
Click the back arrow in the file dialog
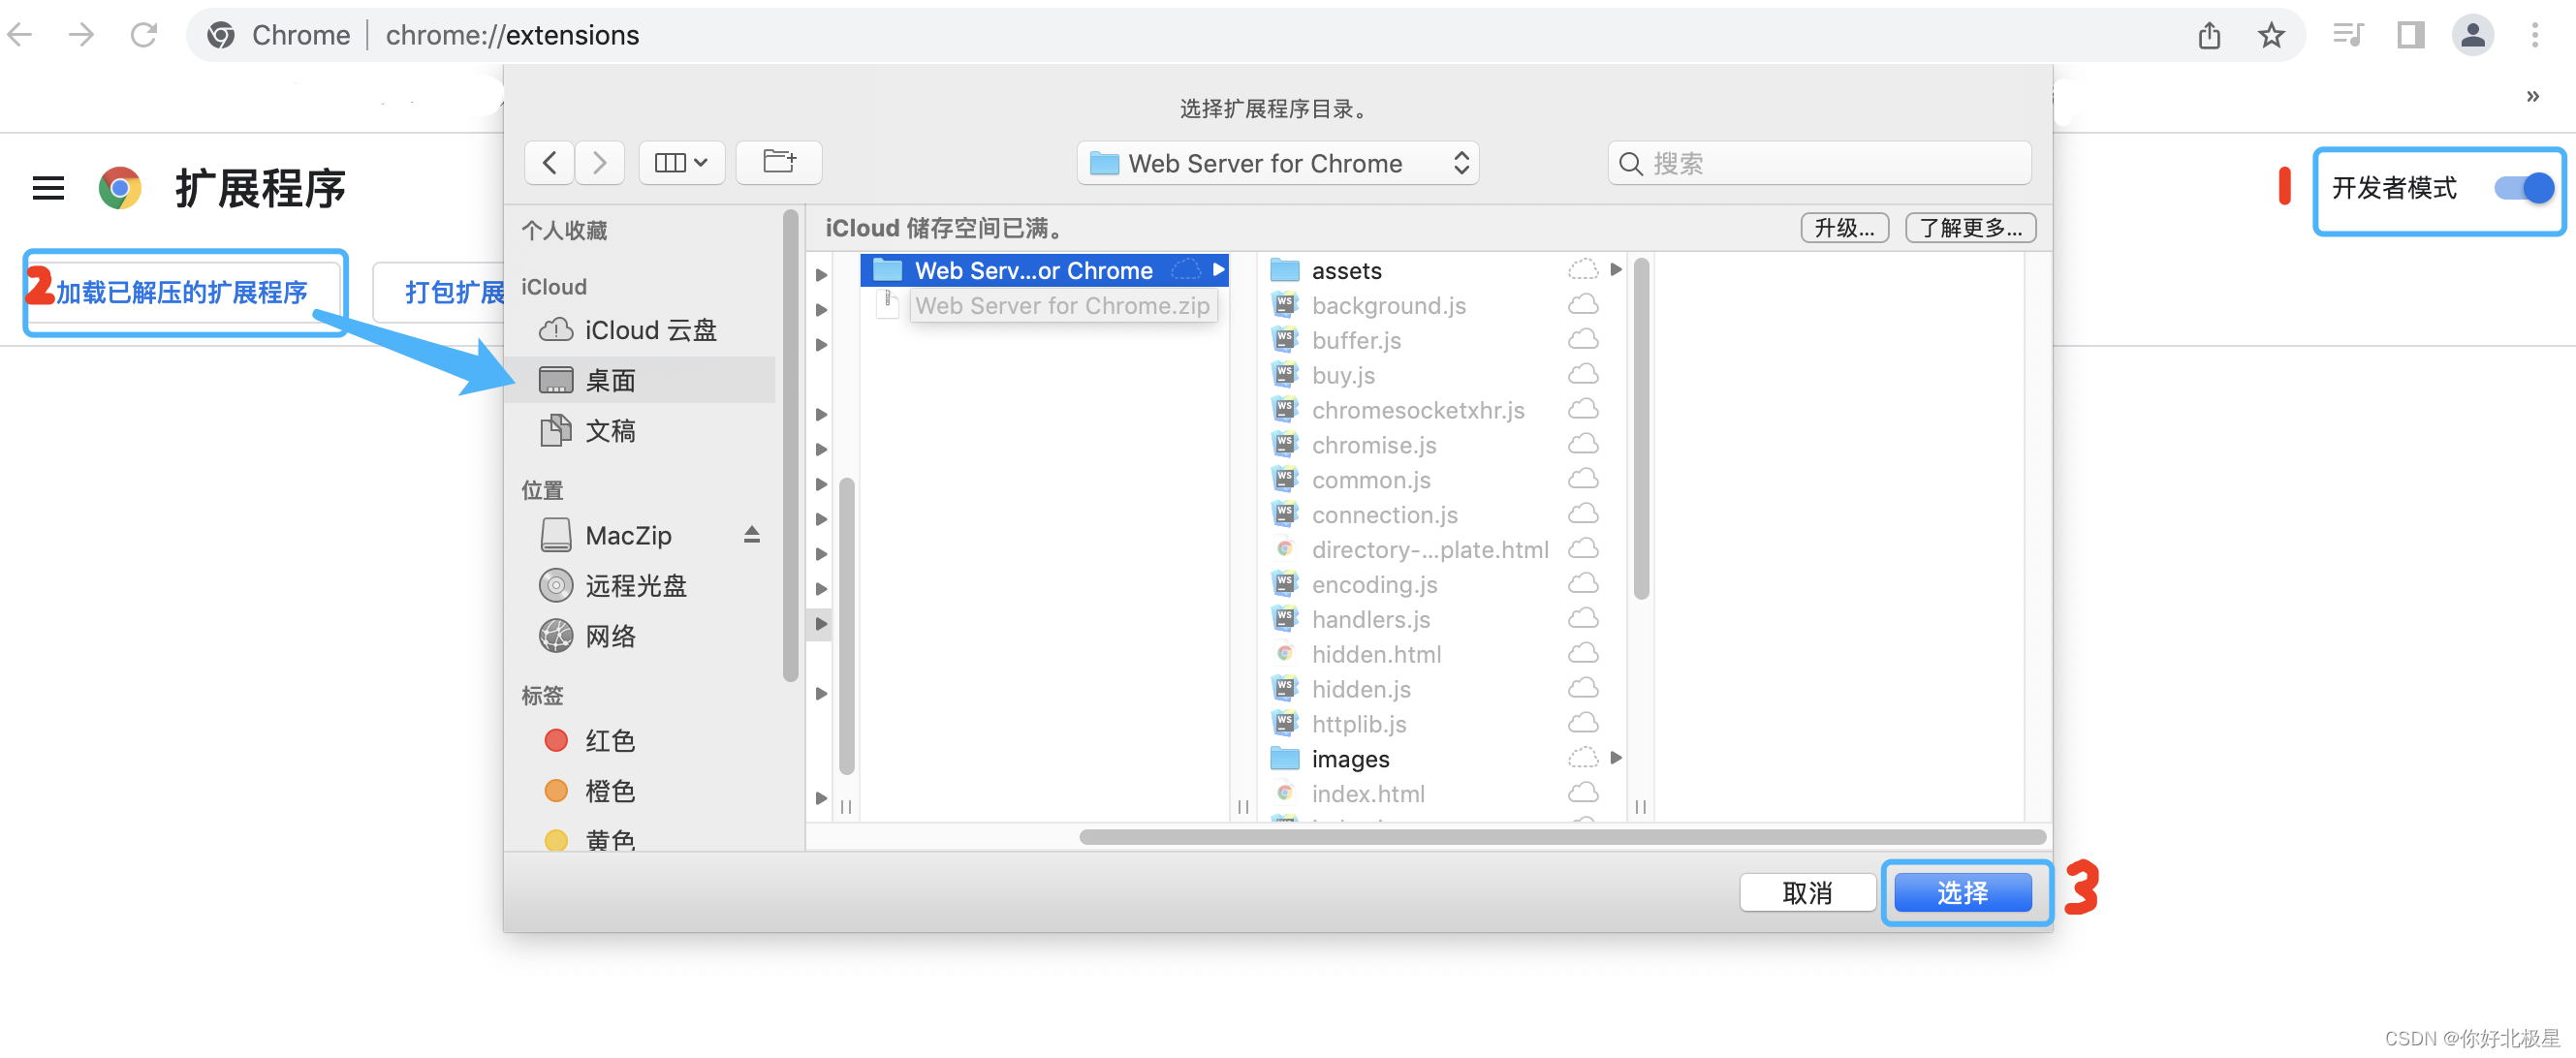(x=549, y=162)
